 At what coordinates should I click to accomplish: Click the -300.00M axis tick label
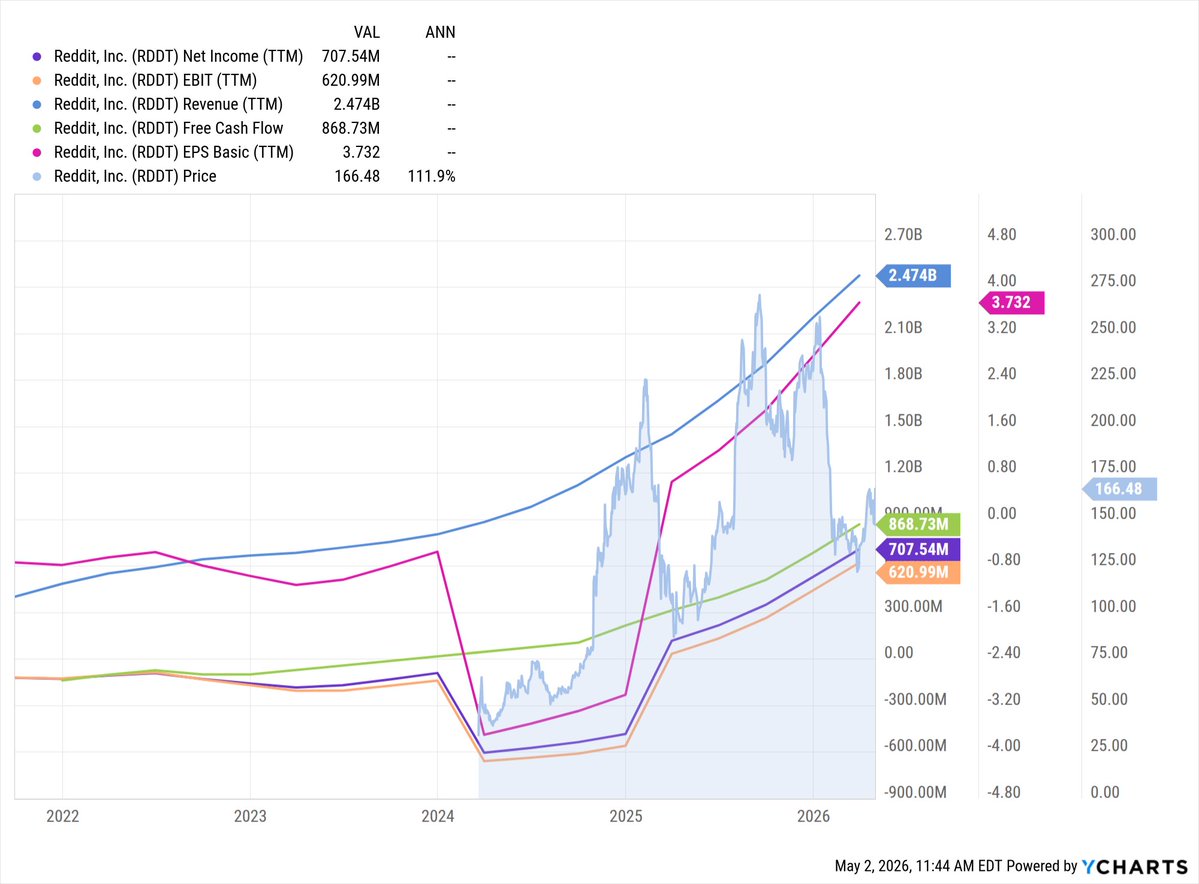pyautogui.click(x=915, y=700)
